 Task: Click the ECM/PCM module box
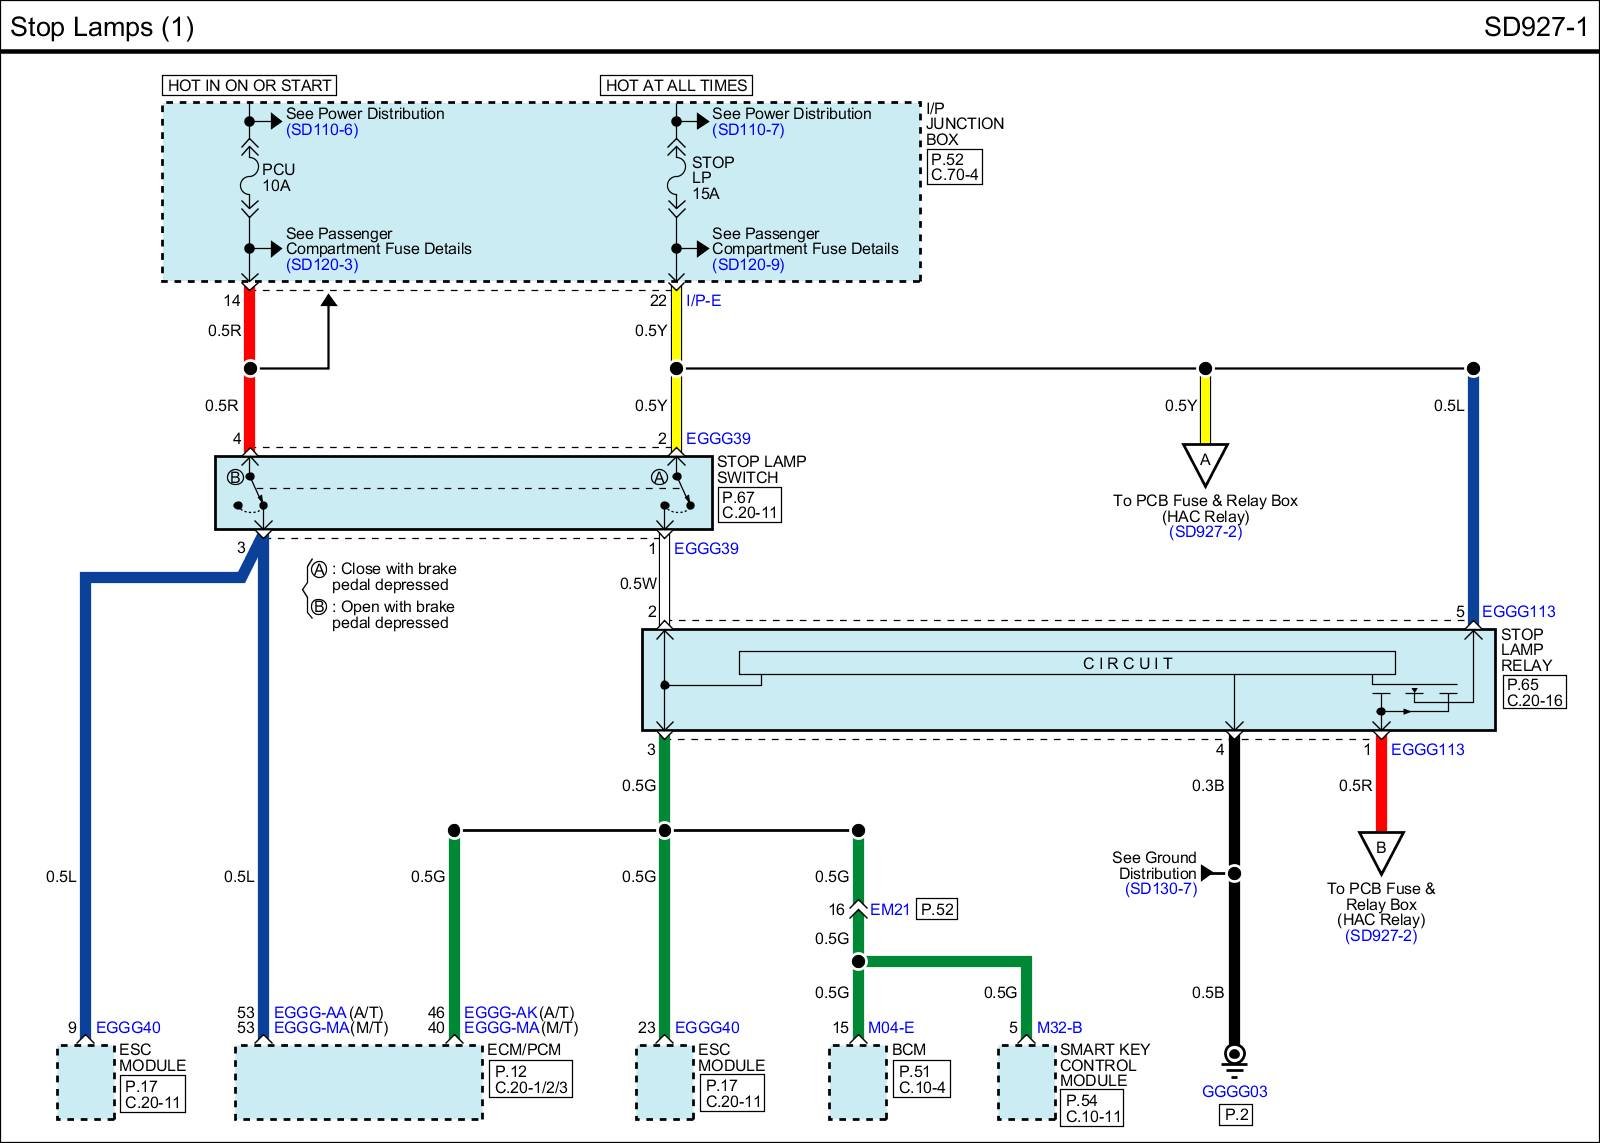[x=359, y=1082]
